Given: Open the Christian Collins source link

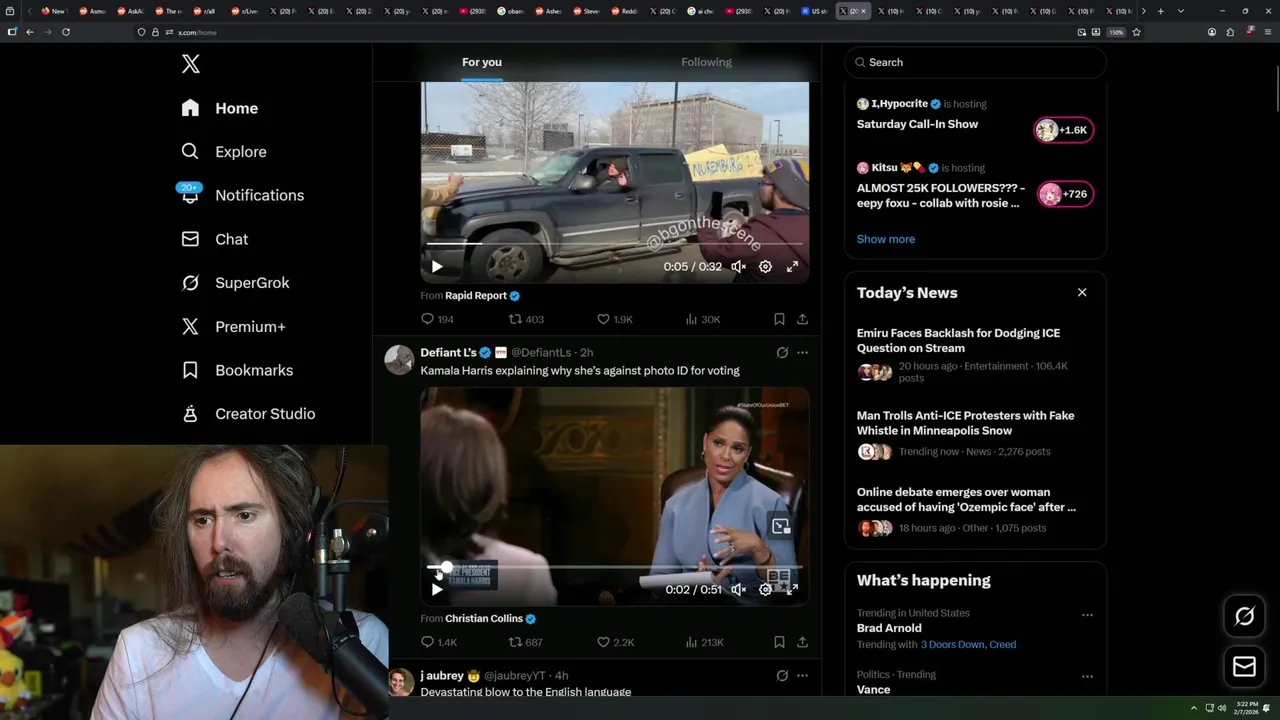Looking at the screenshot, I should 490,619.
